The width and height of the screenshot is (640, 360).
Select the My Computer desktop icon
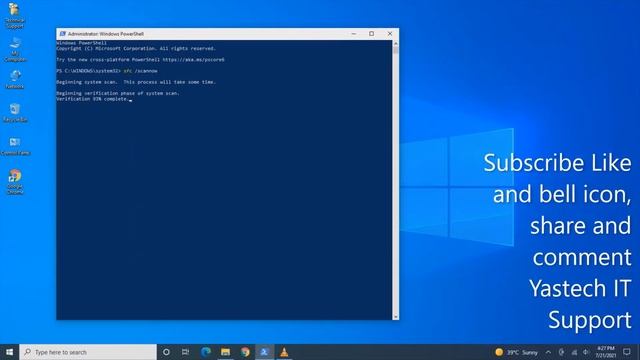point(15,49)
